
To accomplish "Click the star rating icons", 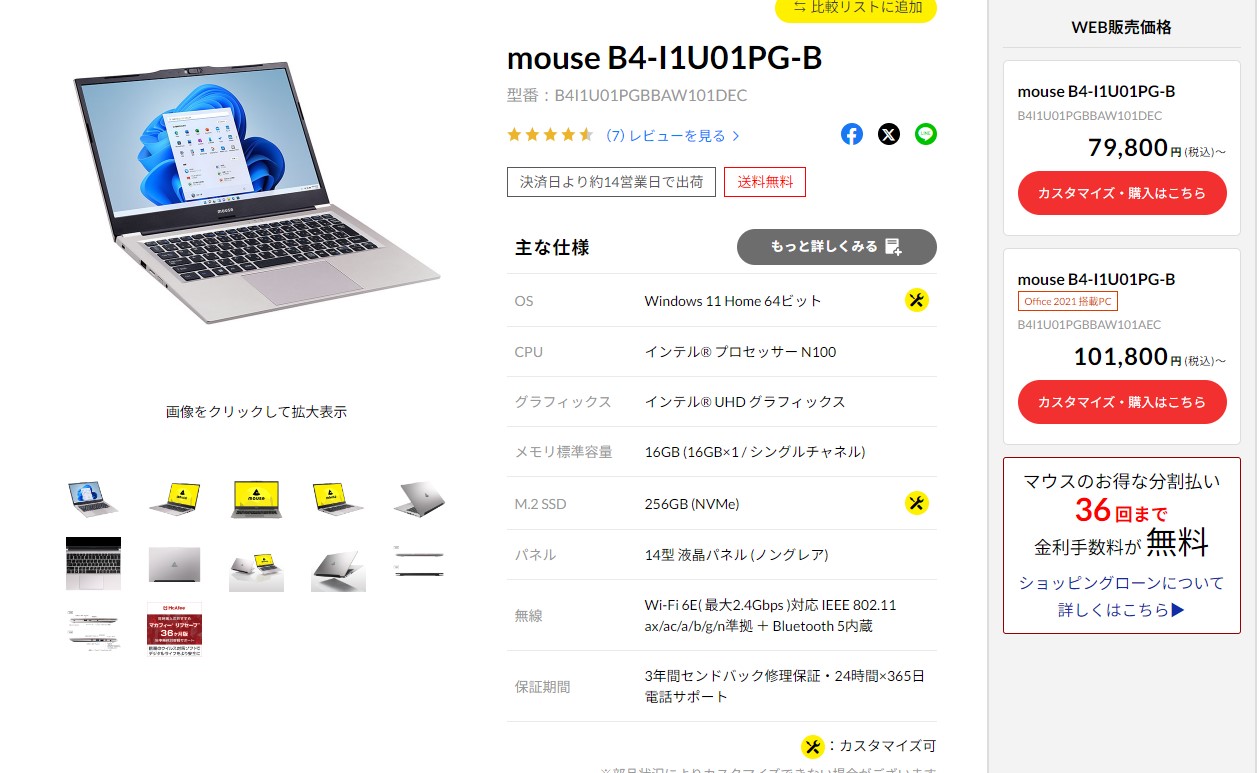I will pos(551,135).
